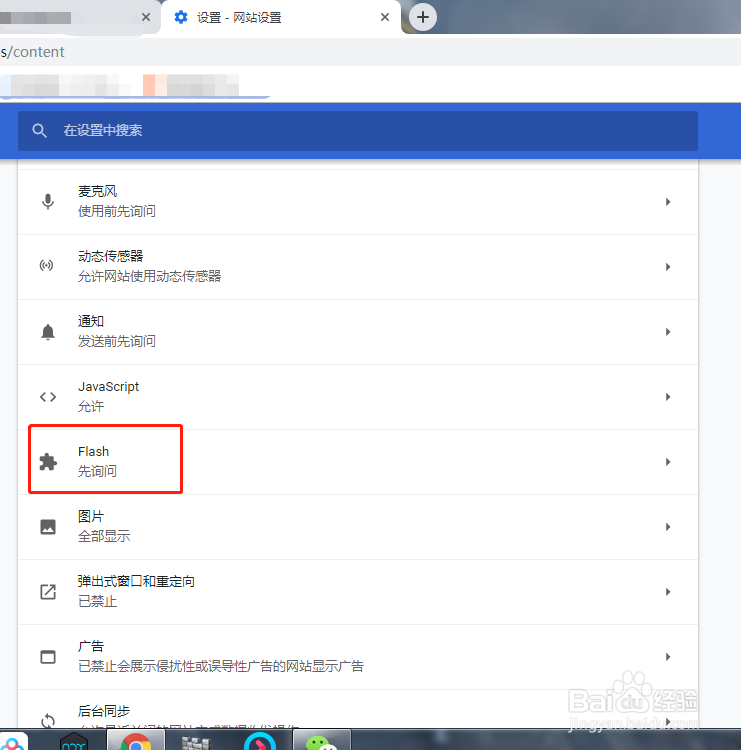The width and height of the screenshot is (741, 750).
Task: Click the puzzle piece icon beside Flash
Action: [48, 462]
